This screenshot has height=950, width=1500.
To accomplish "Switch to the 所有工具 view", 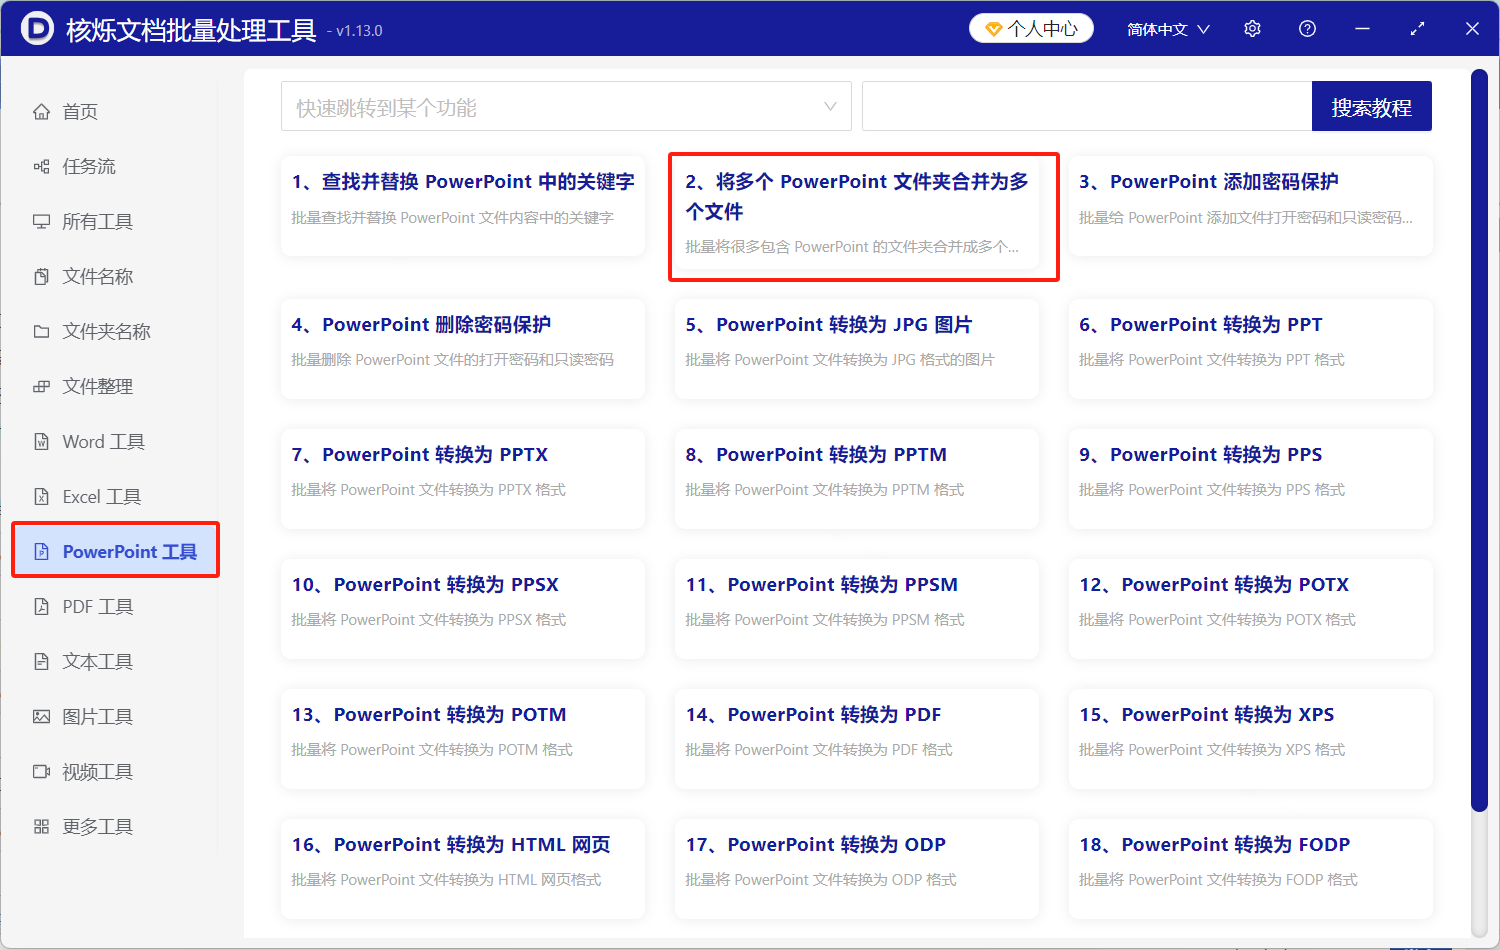I will tap(97, 221).
